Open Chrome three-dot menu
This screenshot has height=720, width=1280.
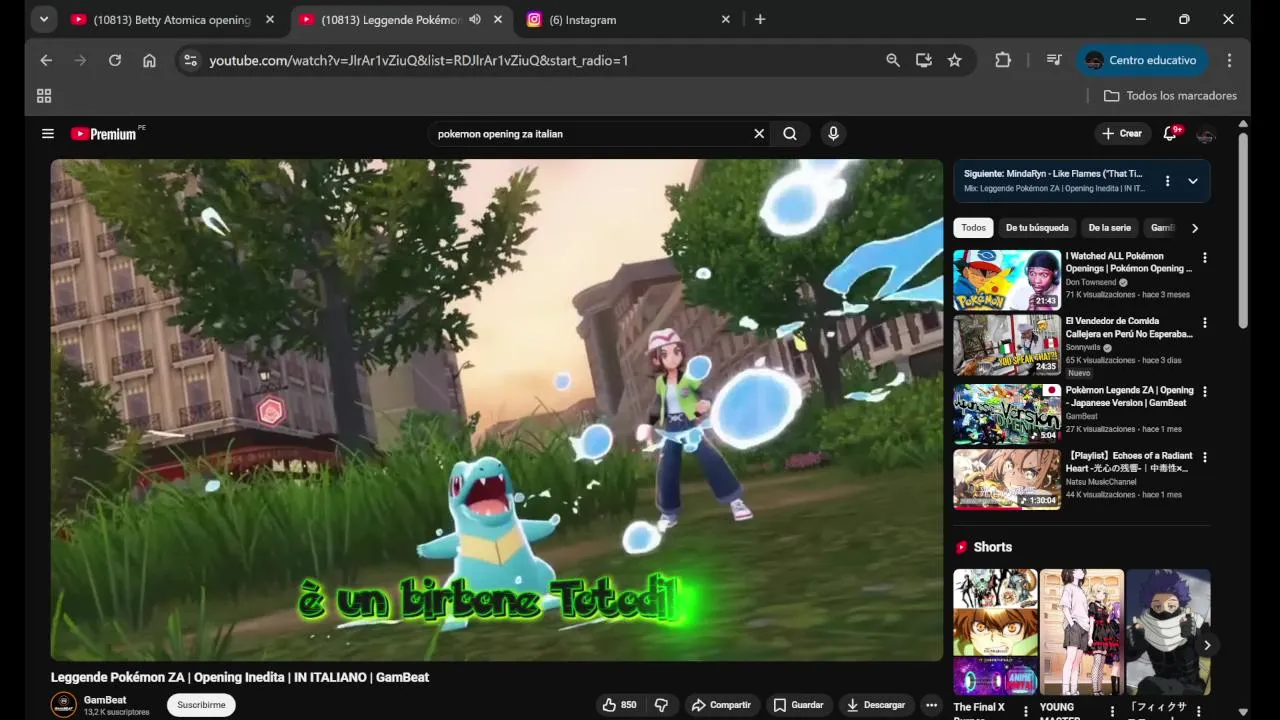click(x=1229, y=60)
